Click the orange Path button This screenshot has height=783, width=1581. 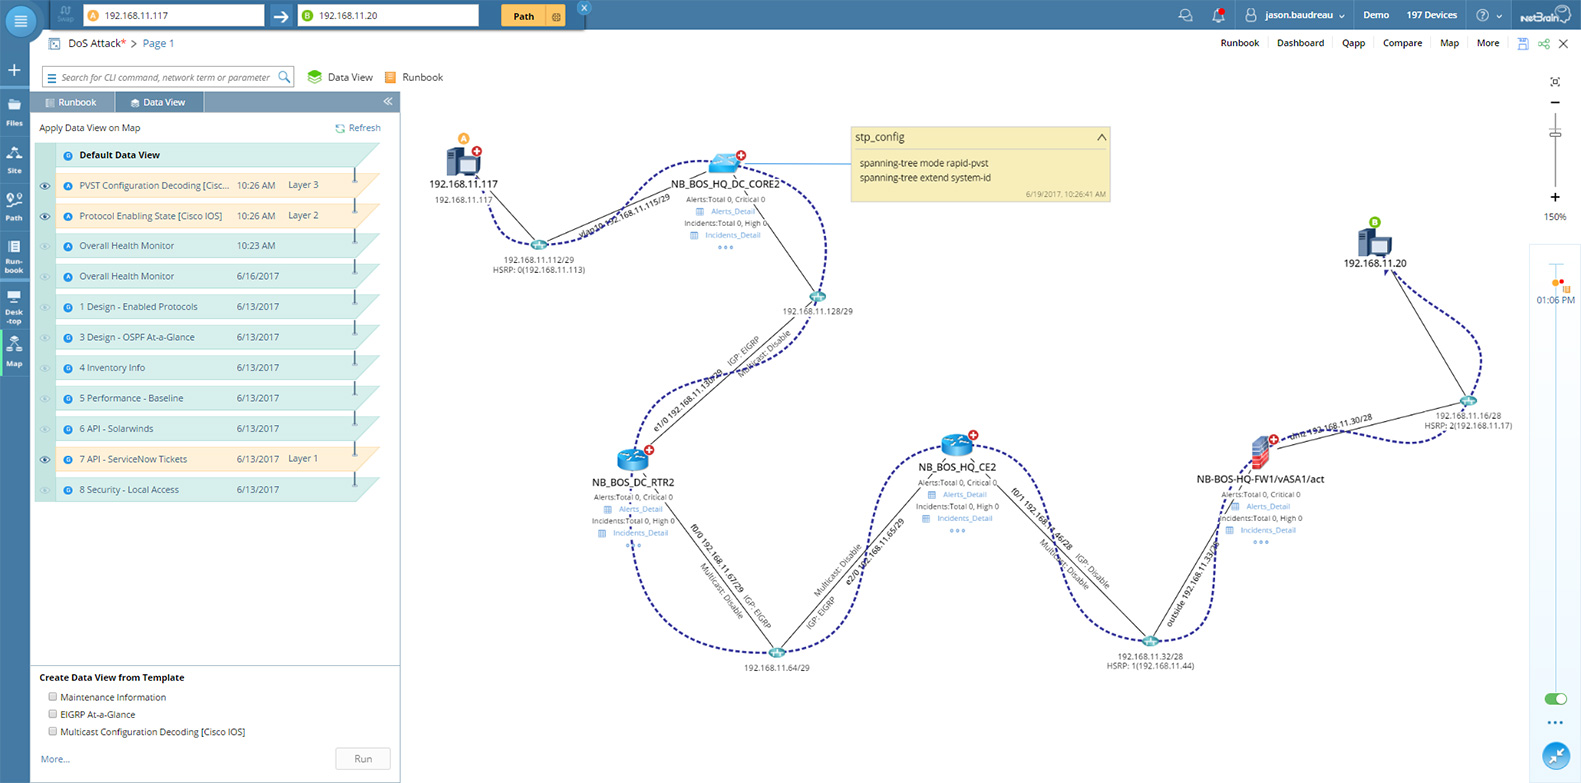[x=523, y=16]
